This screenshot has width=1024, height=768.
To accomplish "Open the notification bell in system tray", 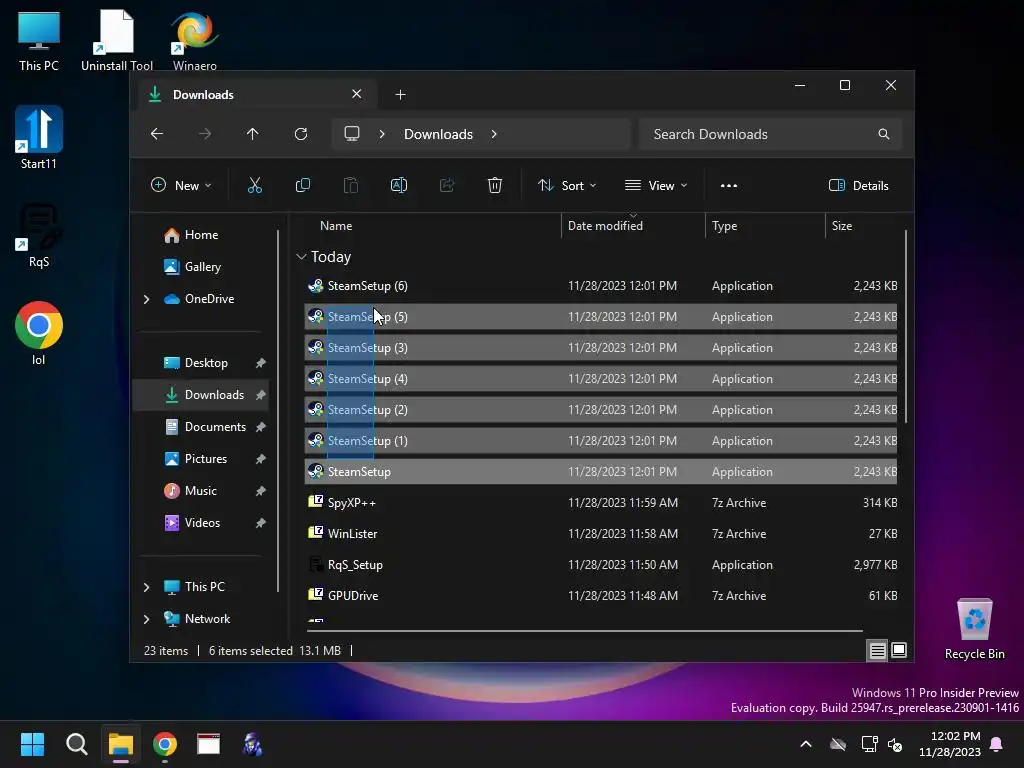I will pyautogui.click(x=997, y=744).
